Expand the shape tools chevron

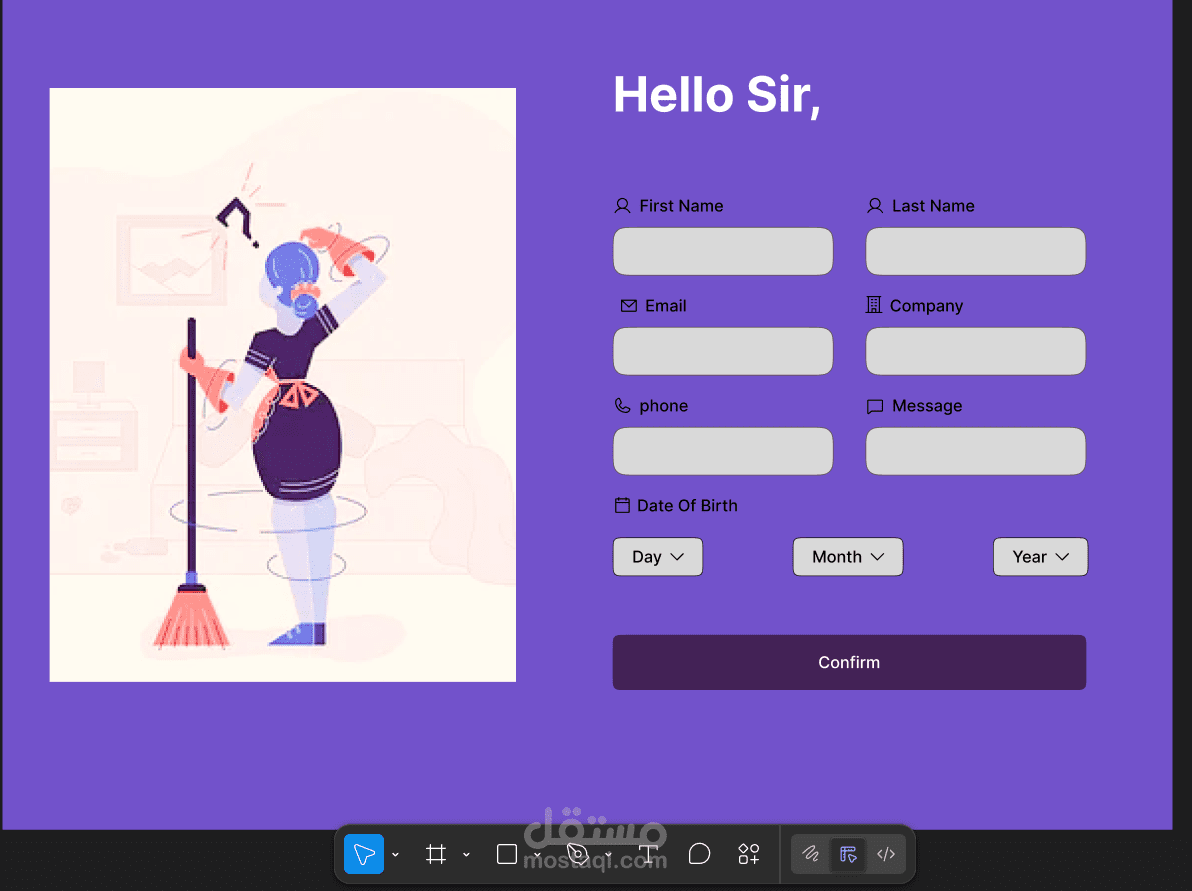click(x=537, y=855)
